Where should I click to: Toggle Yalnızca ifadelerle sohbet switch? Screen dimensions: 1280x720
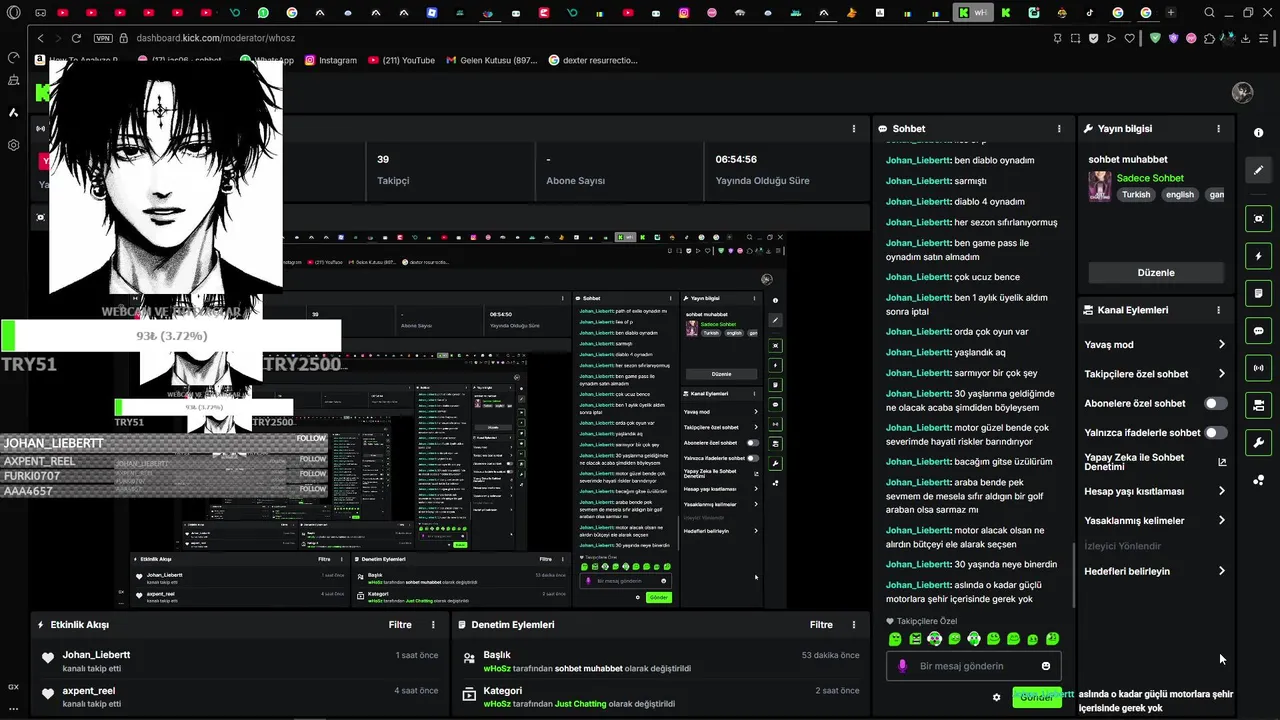point(1216,433)
